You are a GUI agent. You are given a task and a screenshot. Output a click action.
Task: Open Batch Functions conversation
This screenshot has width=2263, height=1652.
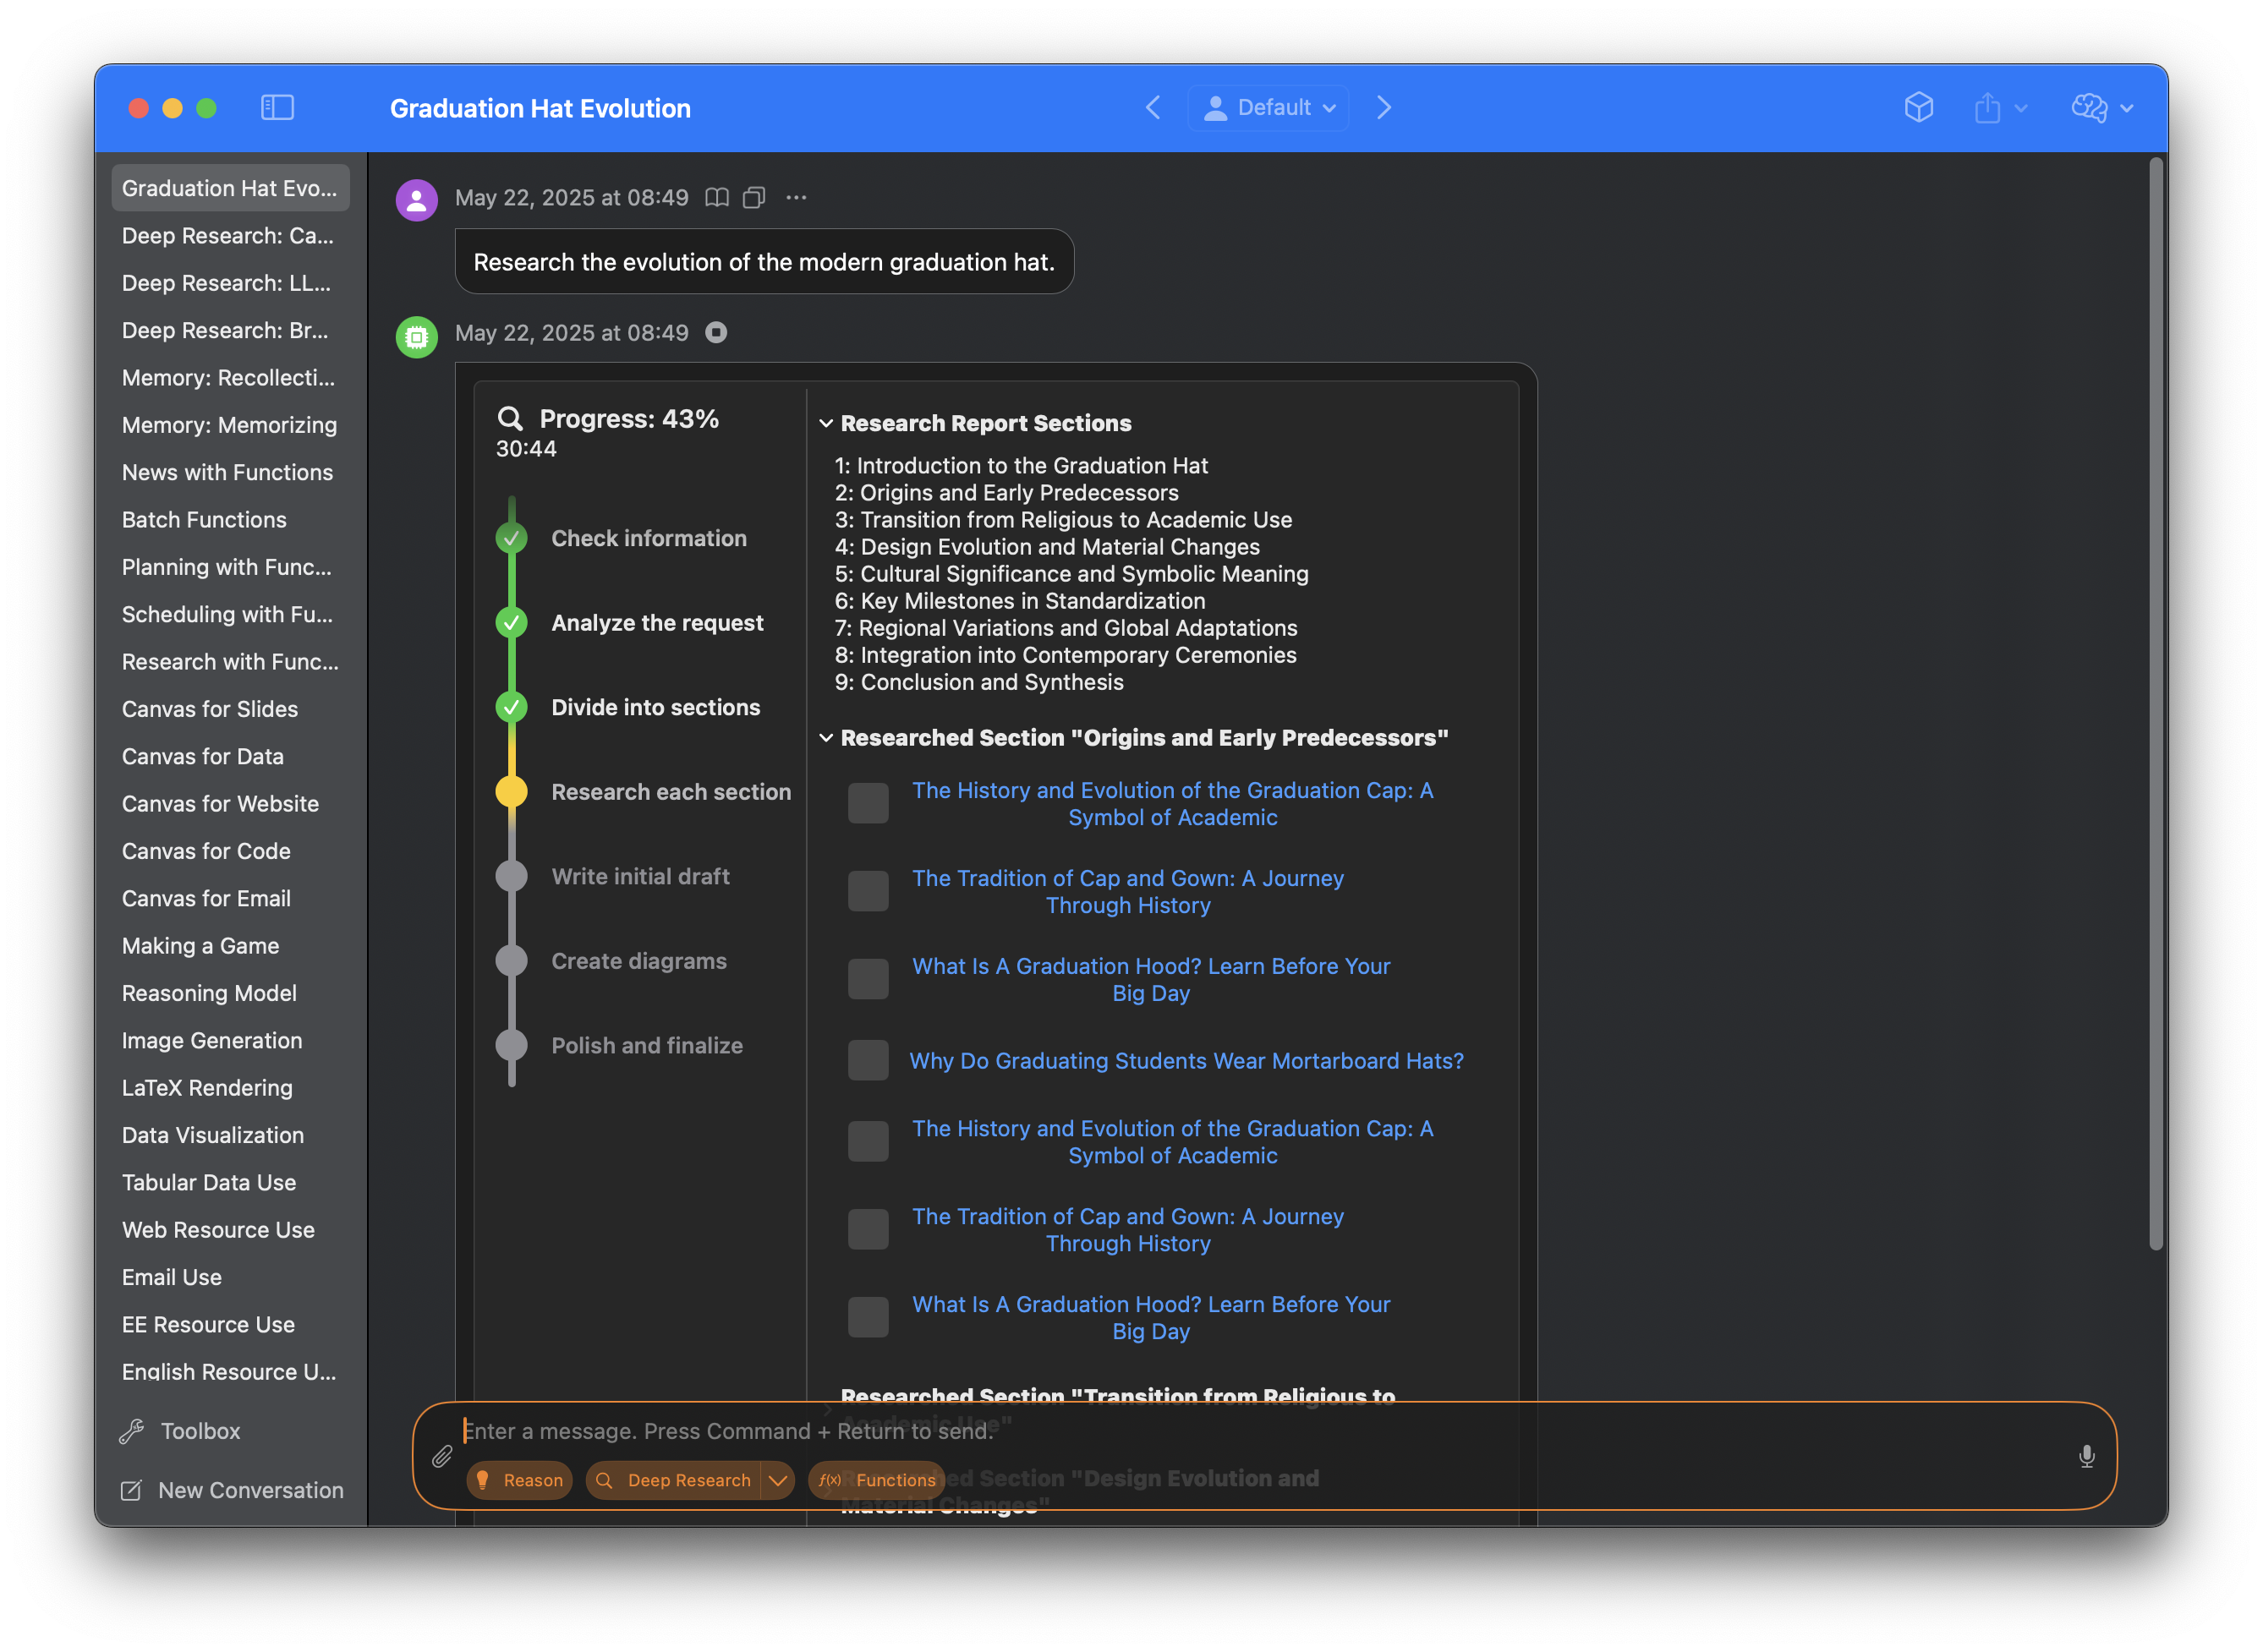click(x=230, y=520)
